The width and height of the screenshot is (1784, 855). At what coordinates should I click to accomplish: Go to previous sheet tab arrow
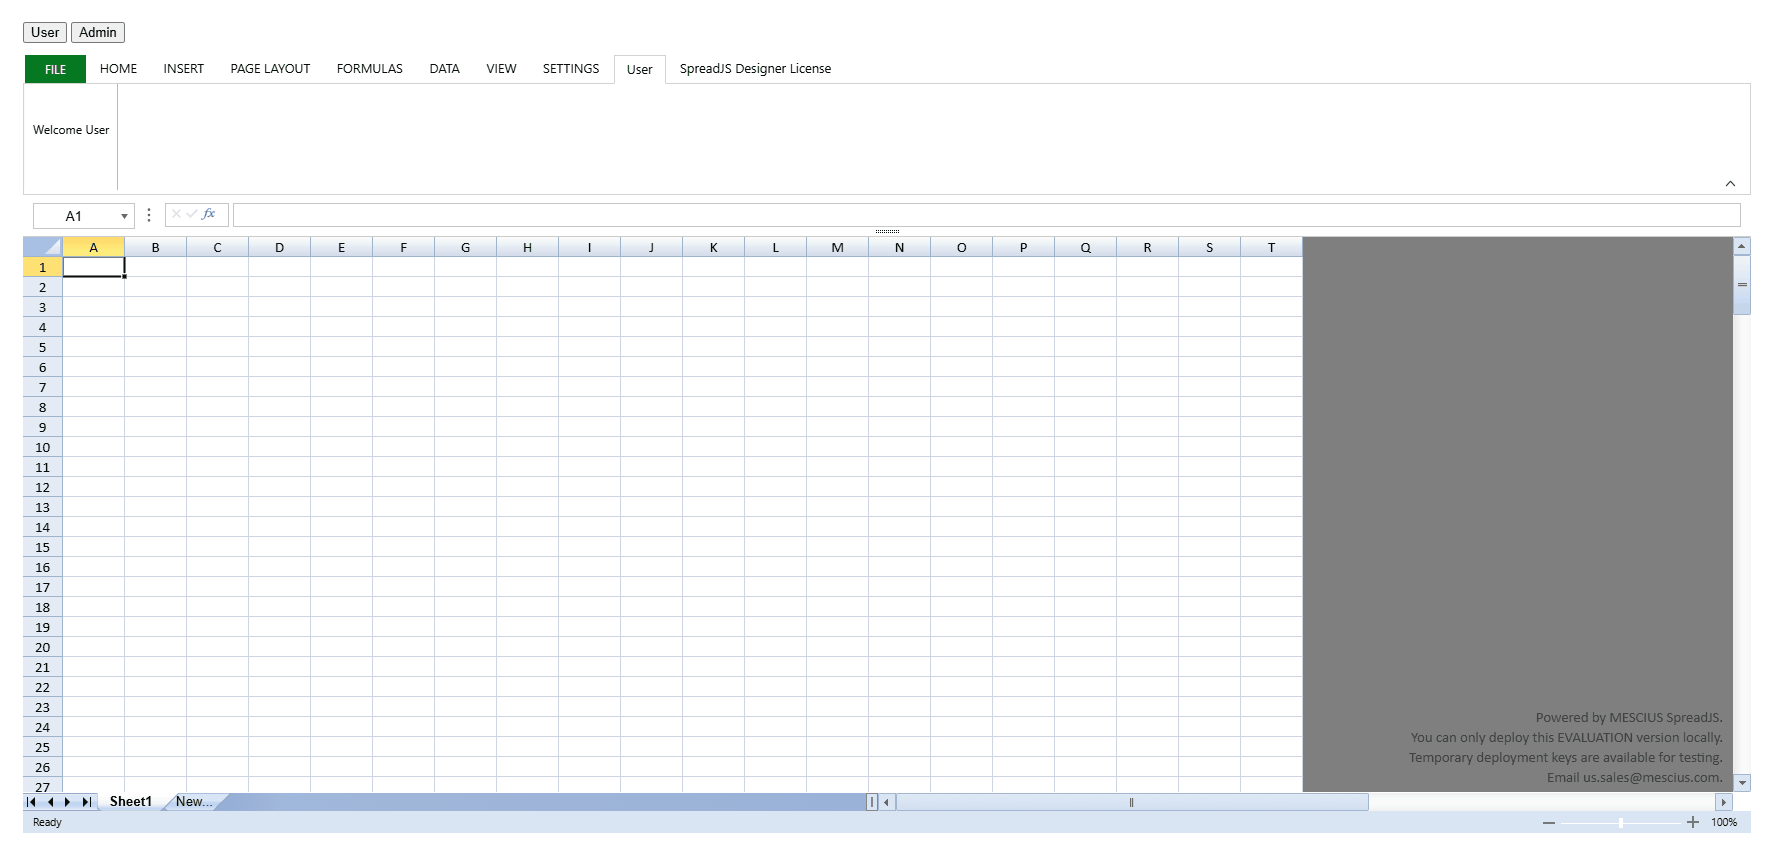click(50, 802)
